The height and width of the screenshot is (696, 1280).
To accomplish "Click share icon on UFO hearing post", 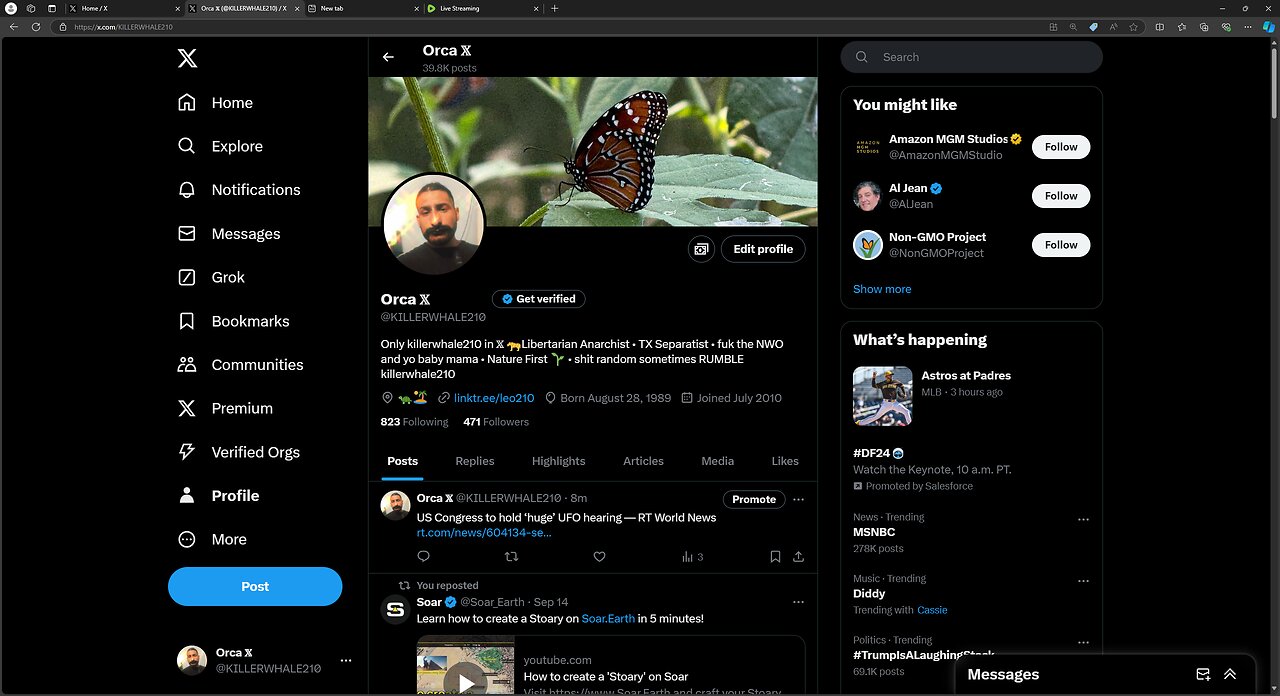I will (x=798, y=557).
